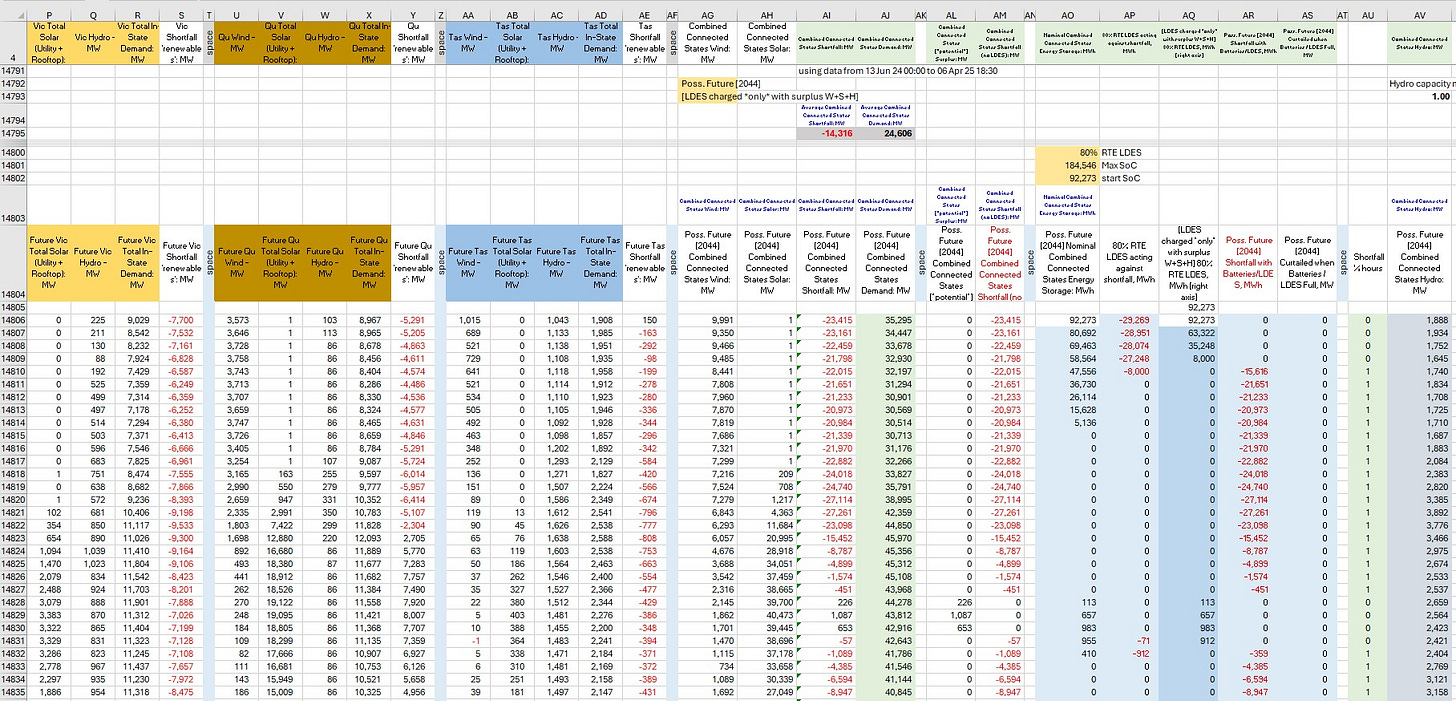This screenshot has height=701, width=1456.
Task: Select column header X
Action: click(368, 15)
